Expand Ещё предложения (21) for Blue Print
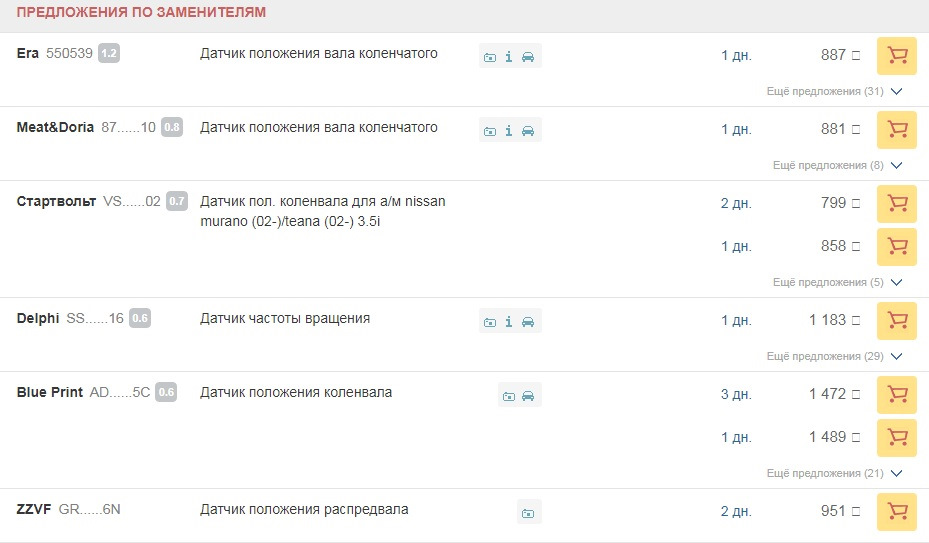 pyautogui.click(x=834, y=473)
